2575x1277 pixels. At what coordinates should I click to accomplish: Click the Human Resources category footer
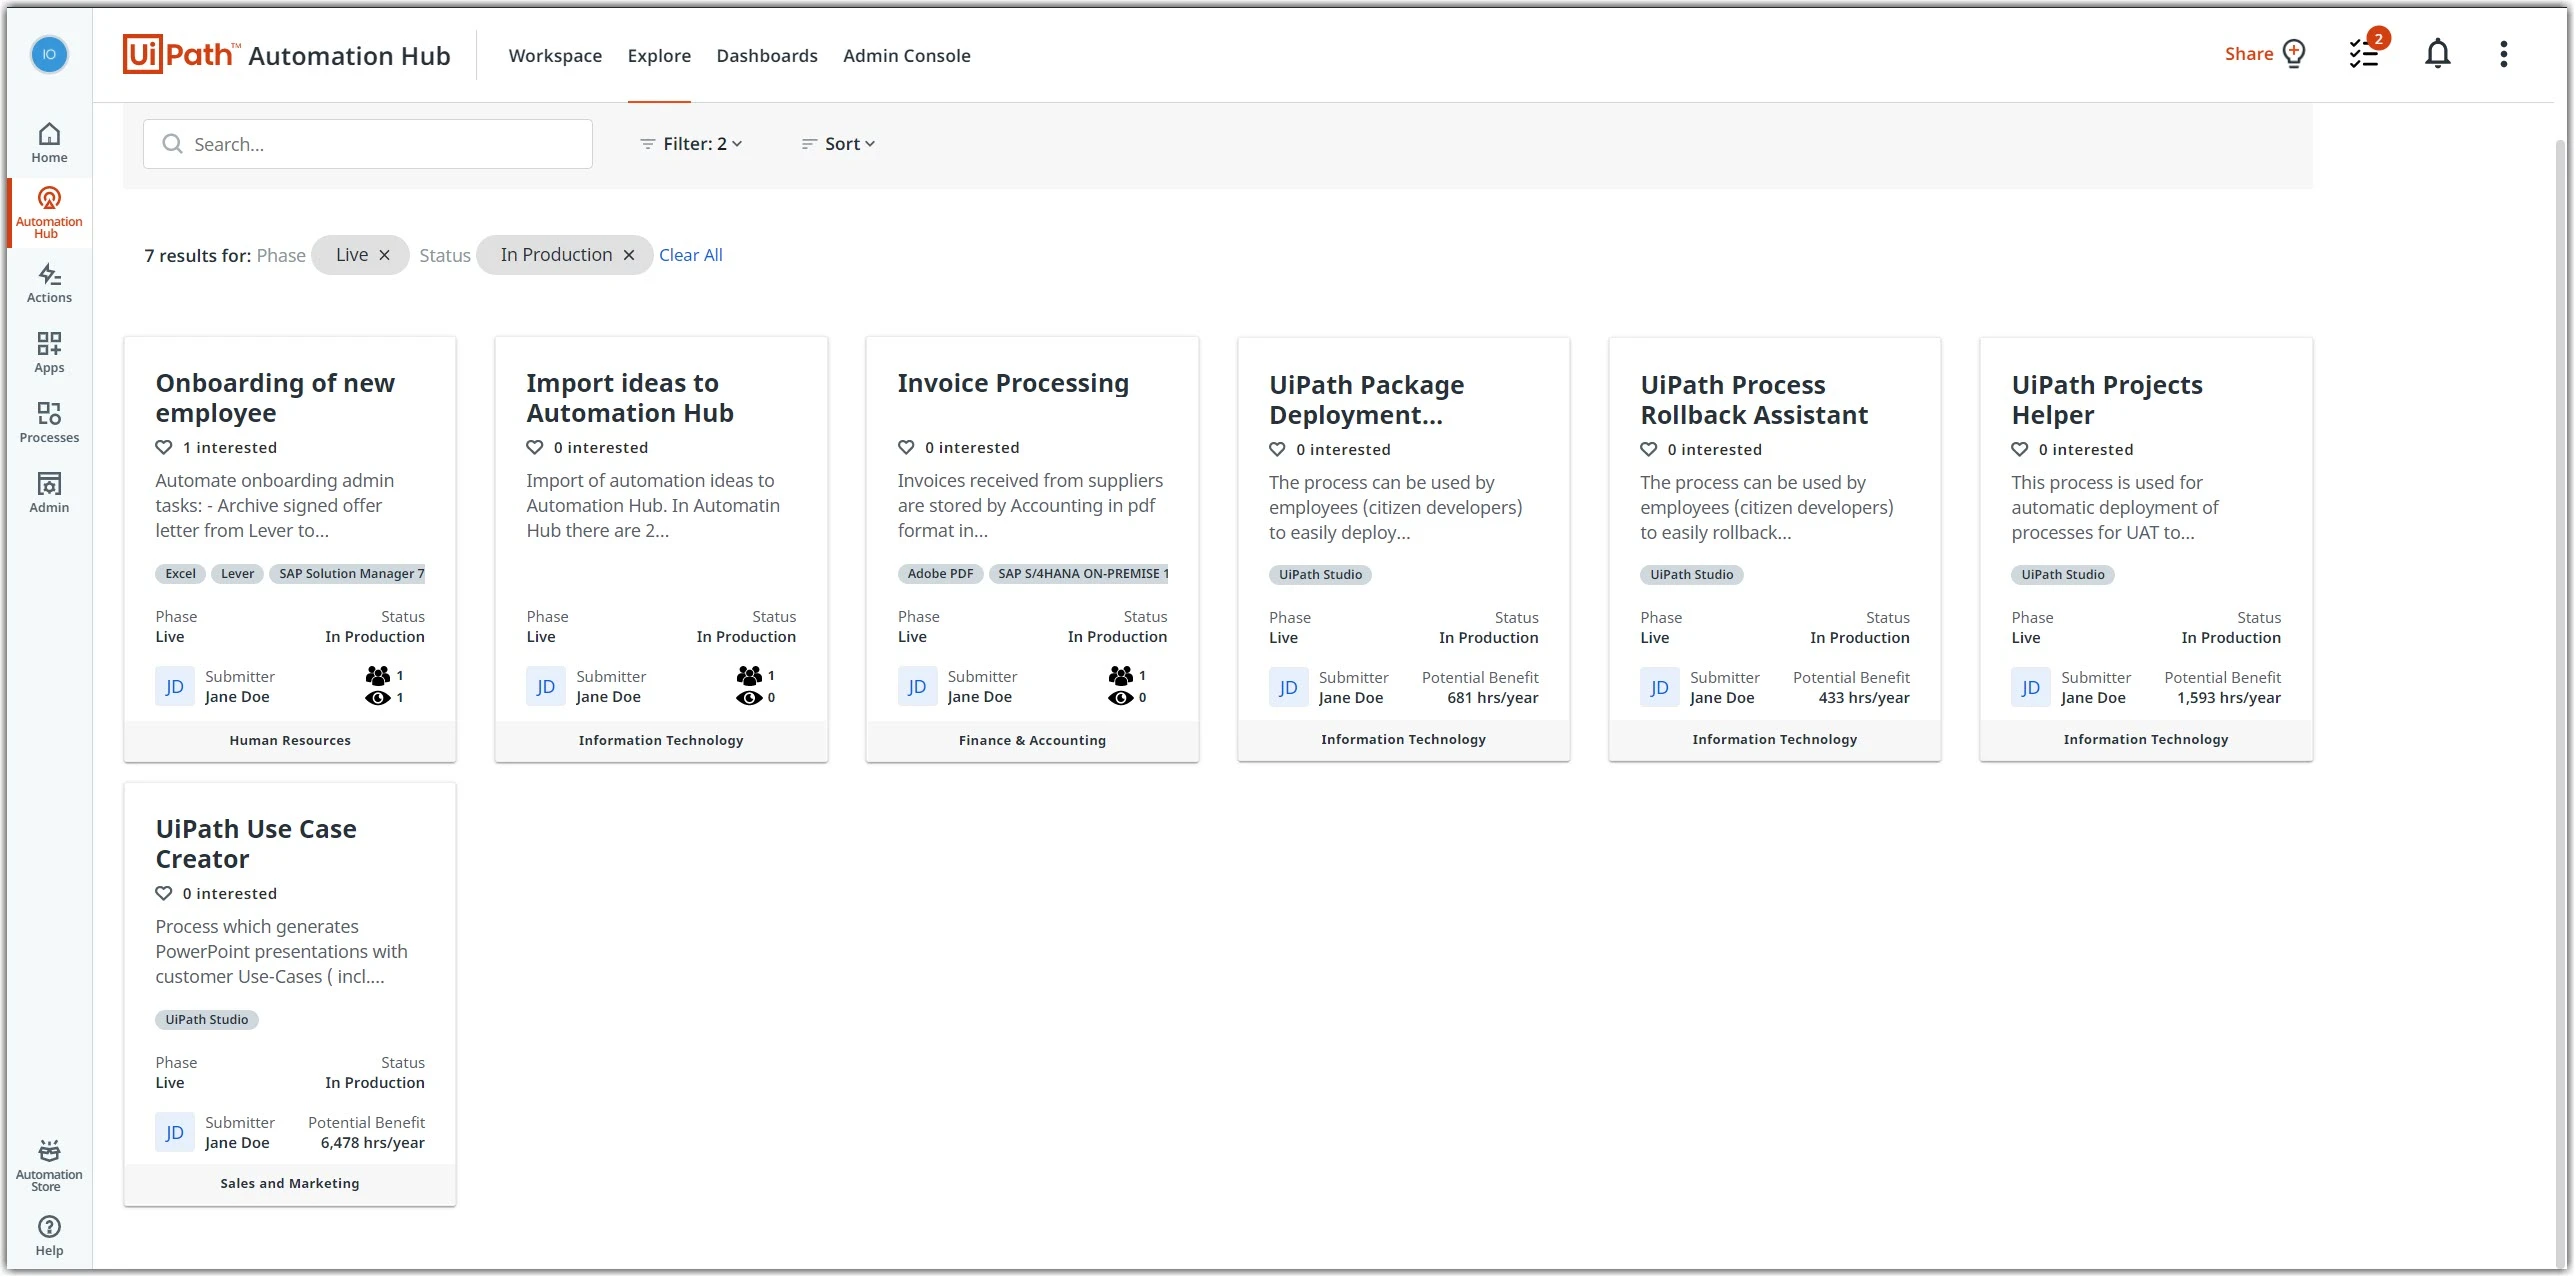[290, 741]
